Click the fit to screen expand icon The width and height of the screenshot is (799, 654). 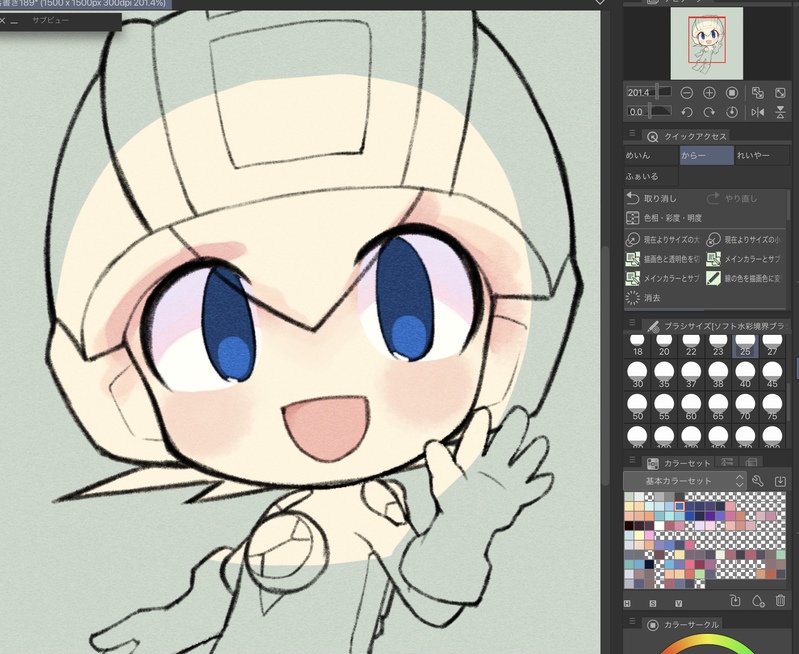click(780, 93)
